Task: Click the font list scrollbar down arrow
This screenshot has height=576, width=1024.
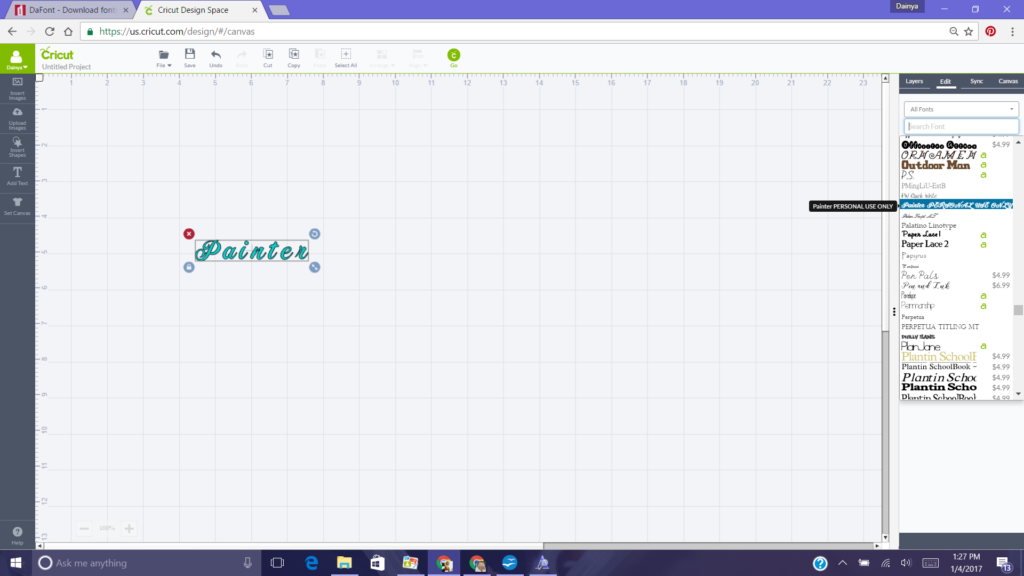Action: (x=1018, y=394)
